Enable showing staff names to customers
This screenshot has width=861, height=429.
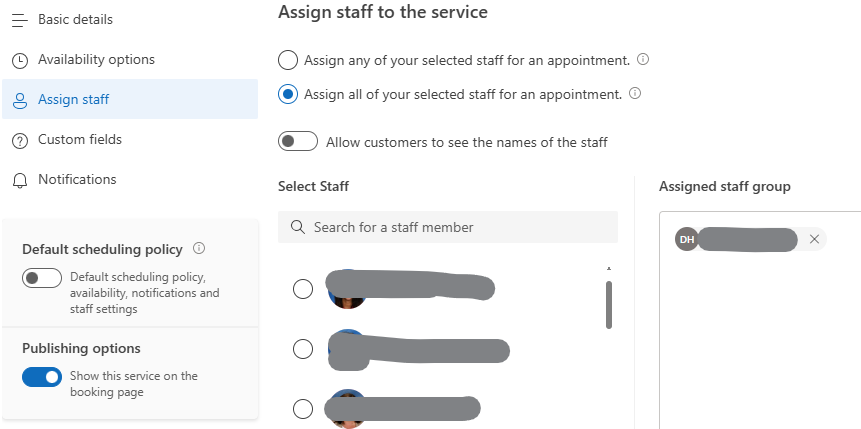[298, 142]
